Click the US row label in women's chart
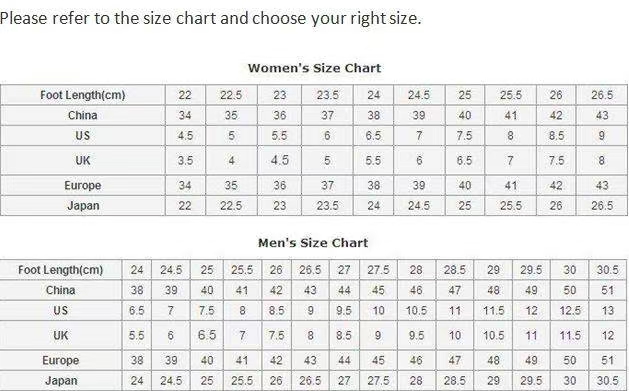The width and height of the screenshot is (629, 391). (83, 136)
